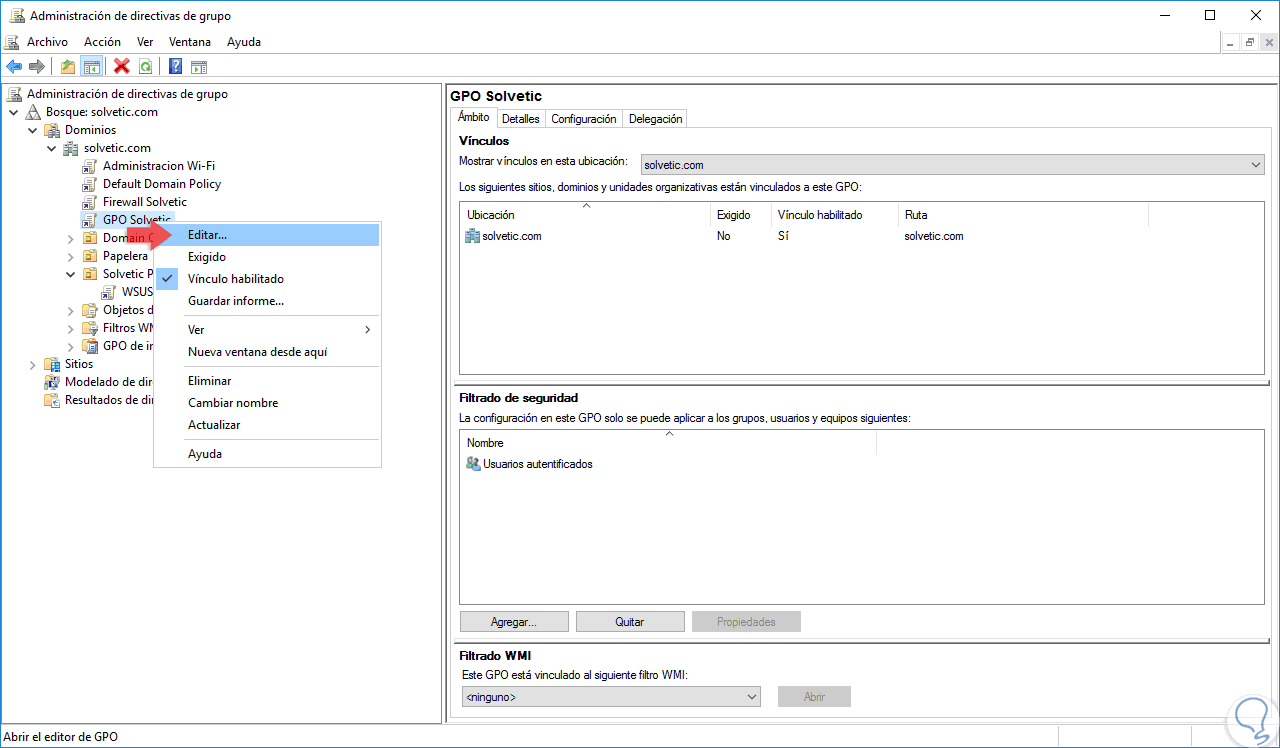Click the up-one-level folder toolbar icon
Viewport: 1280px width, 748px height.
click(x=67, y=66)
